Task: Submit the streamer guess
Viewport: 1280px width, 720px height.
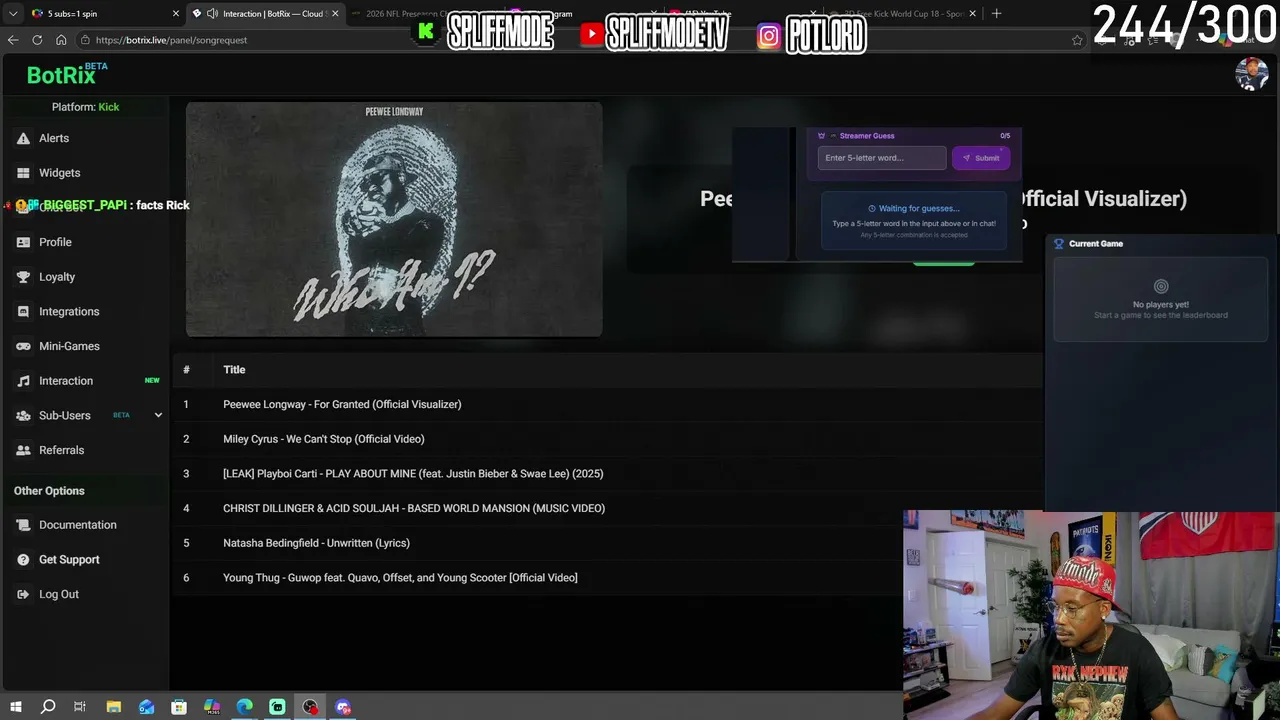Action: [981, 158]
